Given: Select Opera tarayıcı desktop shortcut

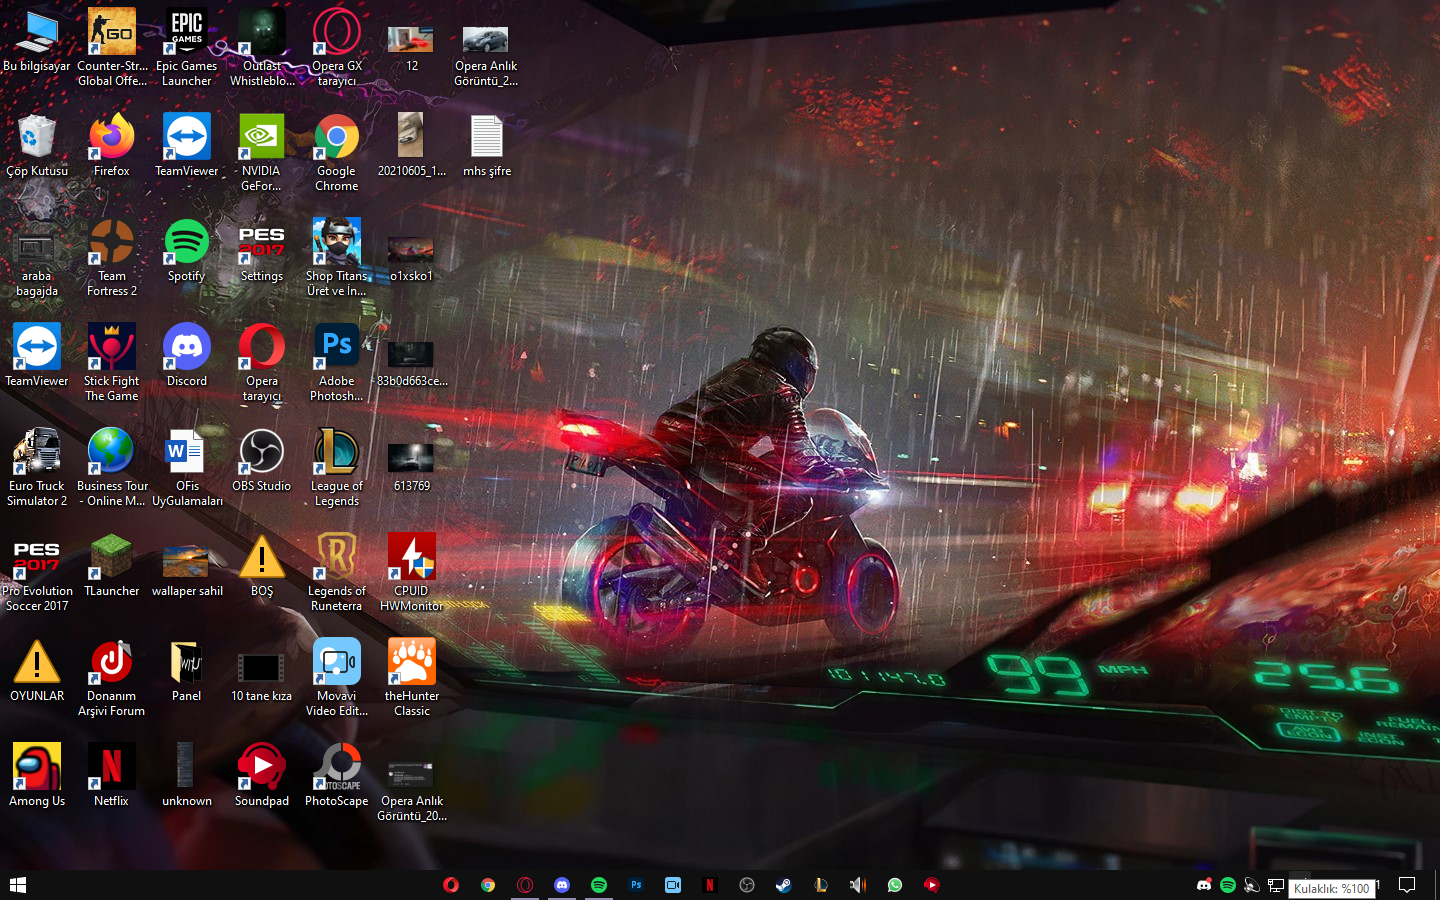Looking at the screenshot, I should pos(262,363).
